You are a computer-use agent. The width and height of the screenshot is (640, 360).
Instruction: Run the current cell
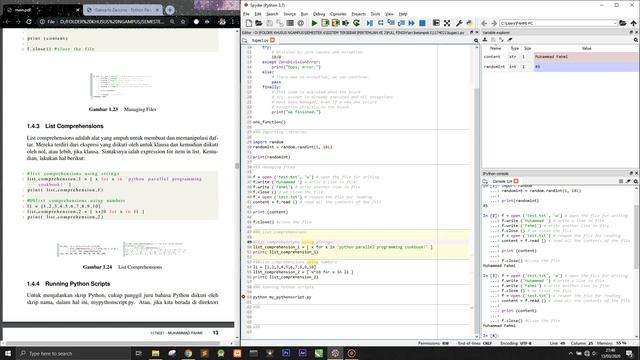pos(325,23)
